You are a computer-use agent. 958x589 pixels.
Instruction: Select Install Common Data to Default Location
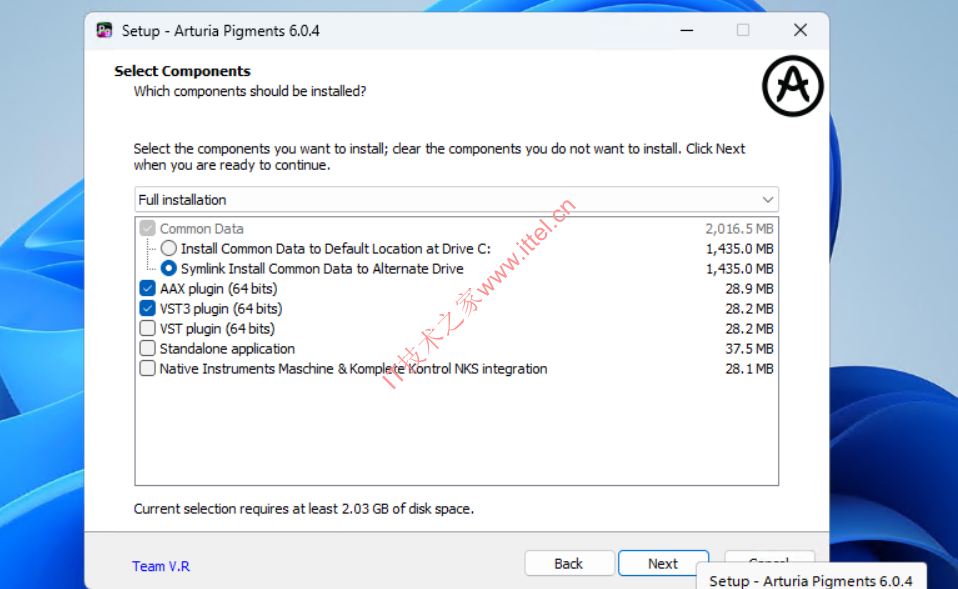click(x=168, y=249)
